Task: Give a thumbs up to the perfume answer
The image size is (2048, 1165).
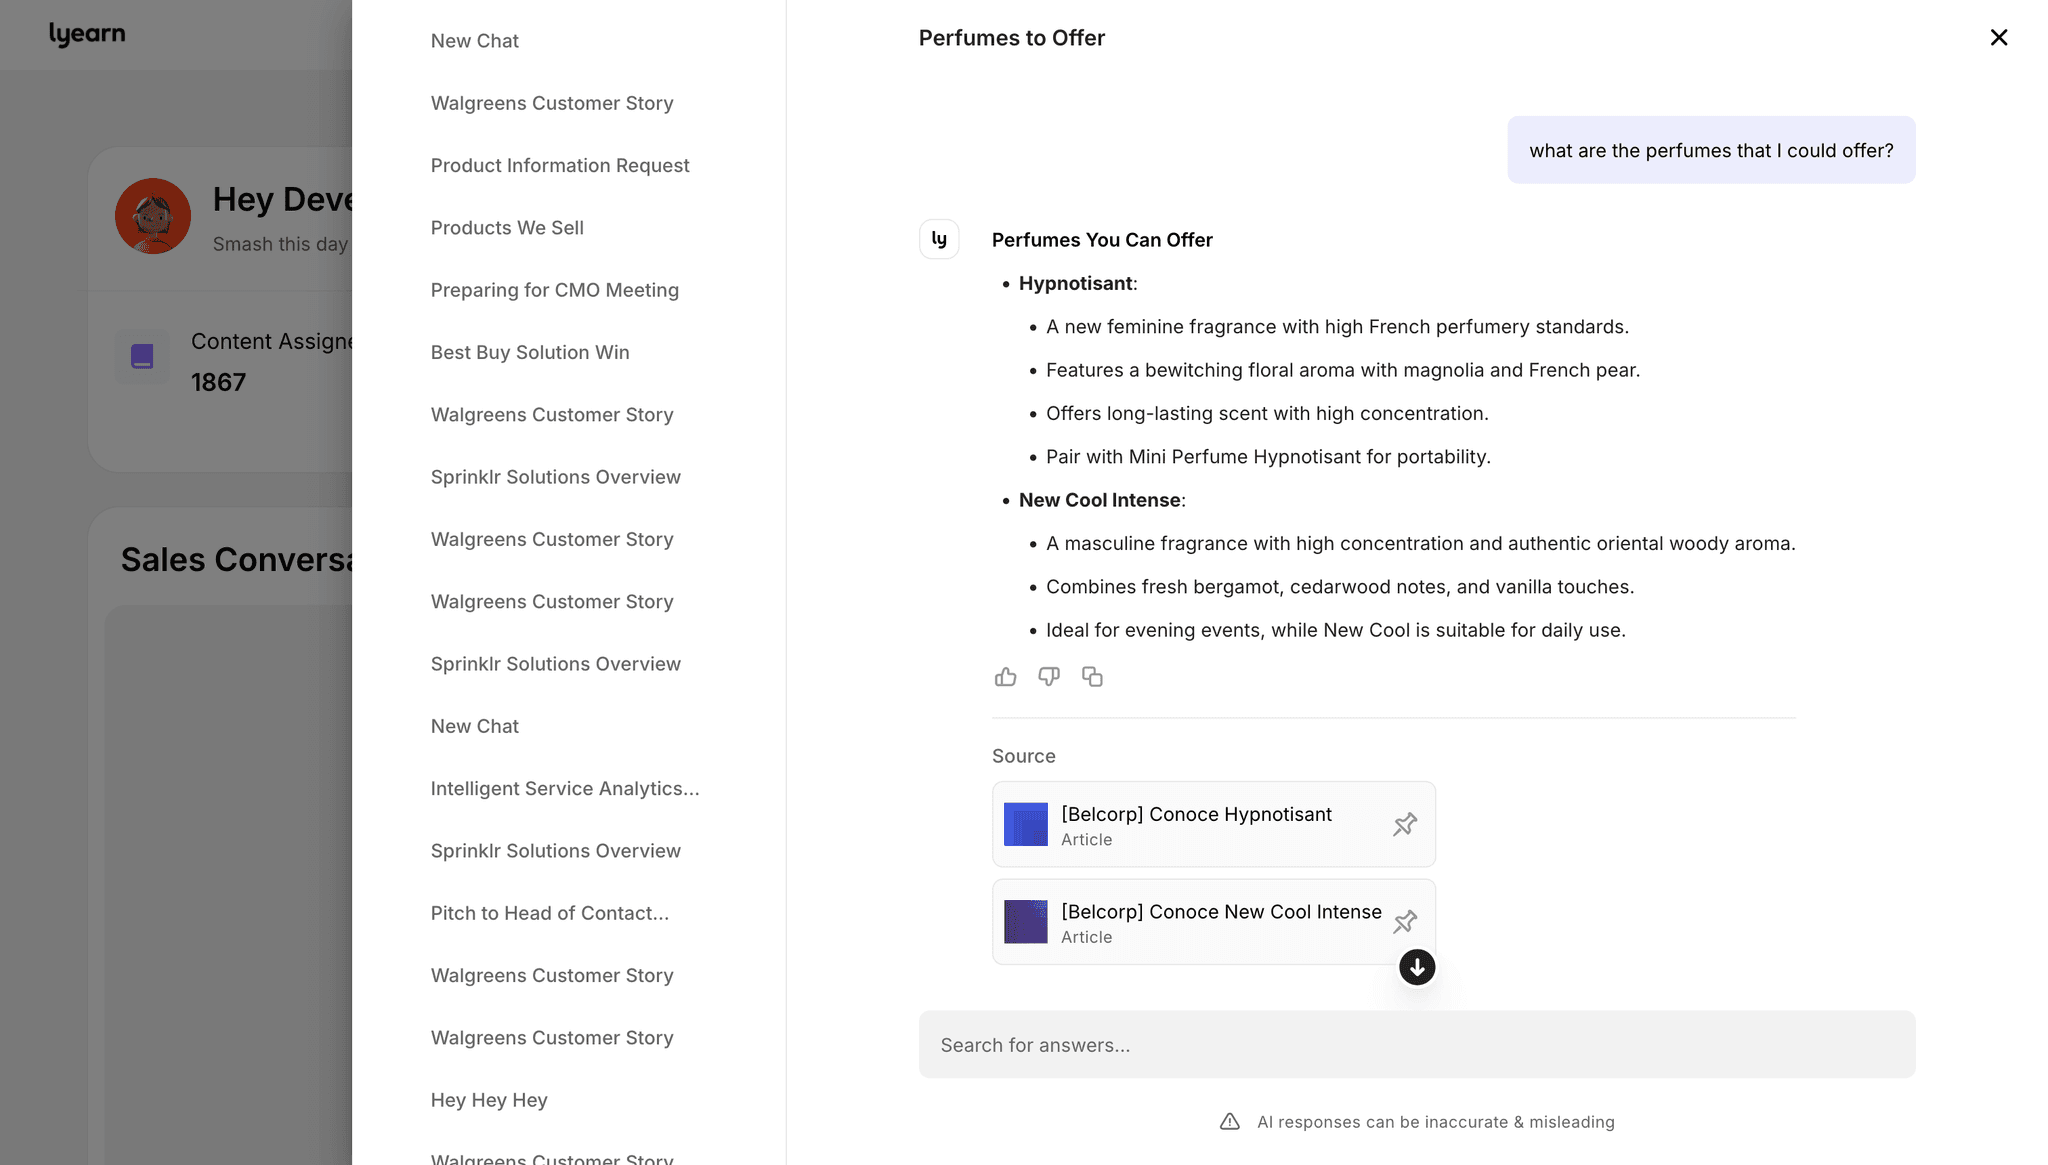Action: pos(1005,677)
